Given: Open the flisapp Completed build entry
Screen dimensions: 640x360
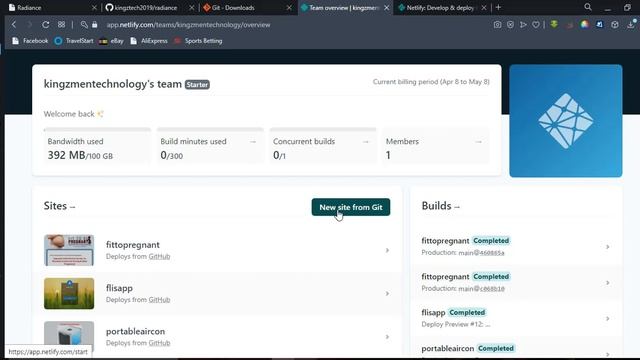Looking at the screenshot, I should pos(516,318).
